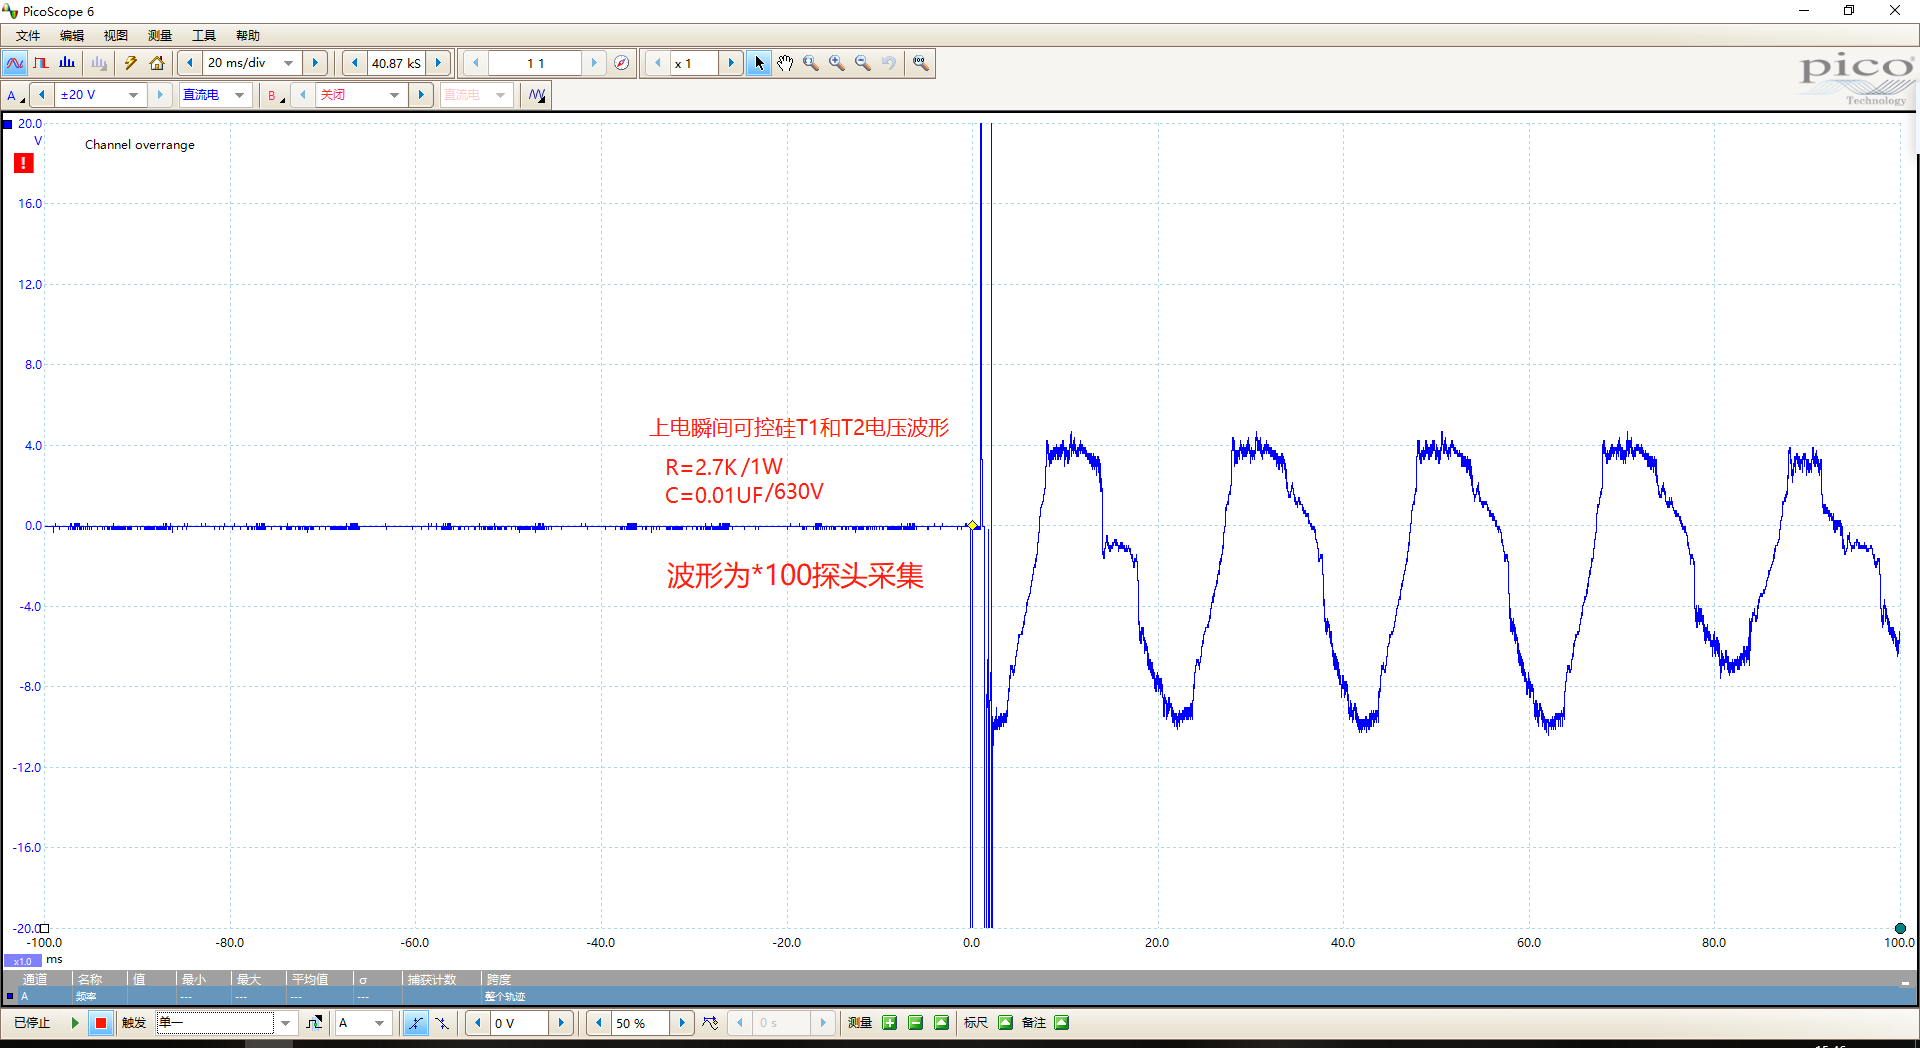Screen dimensions: 1920x1048
Task: Increase trigger threshold 0 V
Action: click(x=561, y=1023)
